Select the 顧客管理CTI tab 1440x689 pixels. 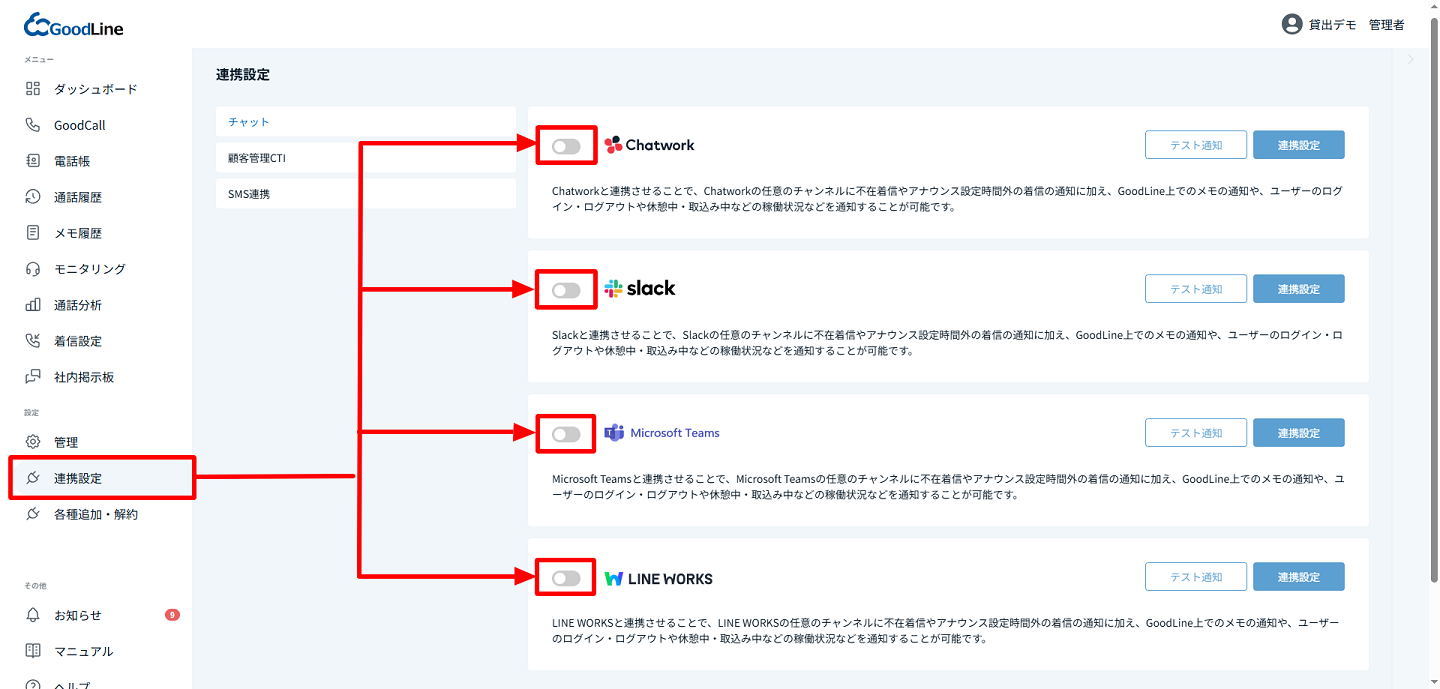tap(365, 158)
